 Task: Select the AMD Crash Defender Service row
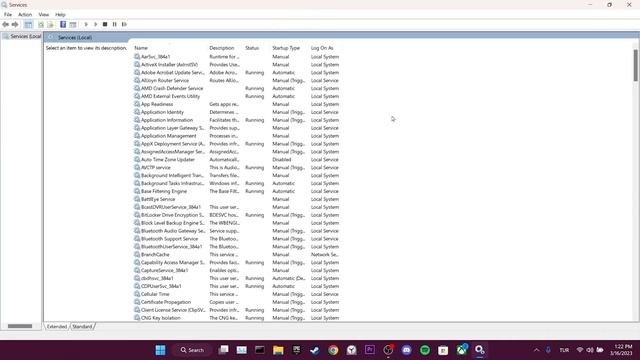237,88
